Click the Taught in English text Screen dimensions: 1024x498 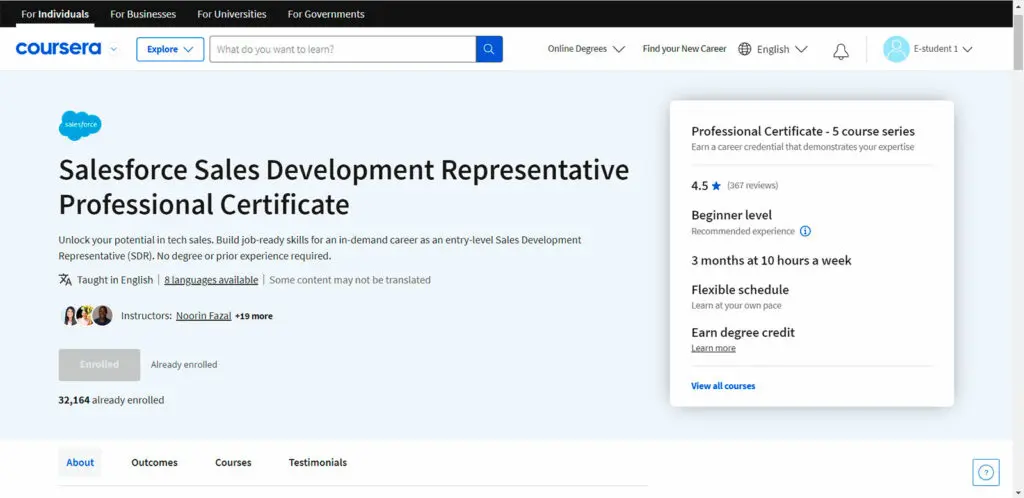pyautogui.click(x=115, y=280)
